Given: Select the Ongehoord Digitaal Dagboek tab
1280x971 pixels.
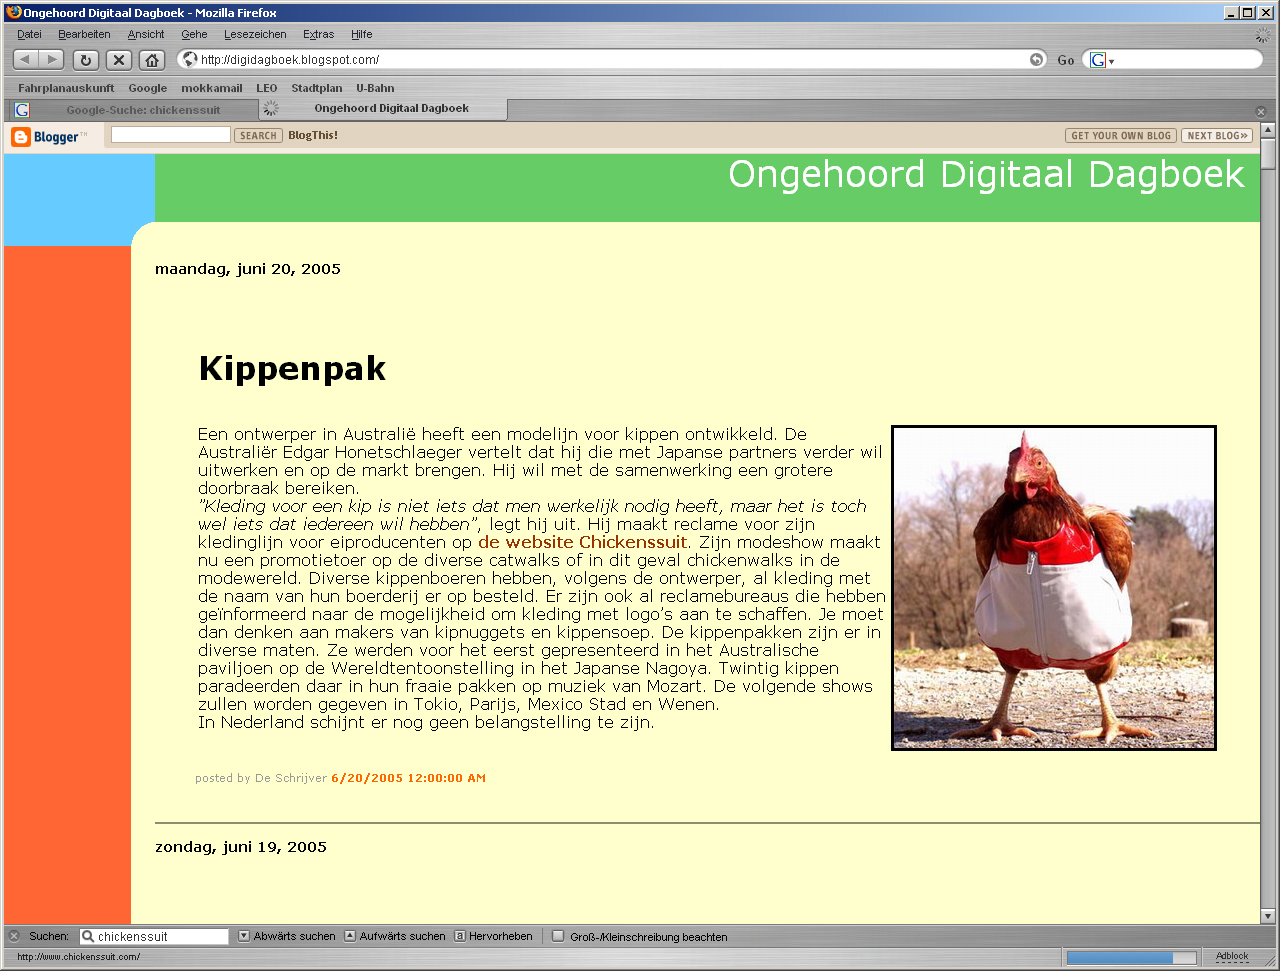Looking at the screenshot, I should [382, 108].
